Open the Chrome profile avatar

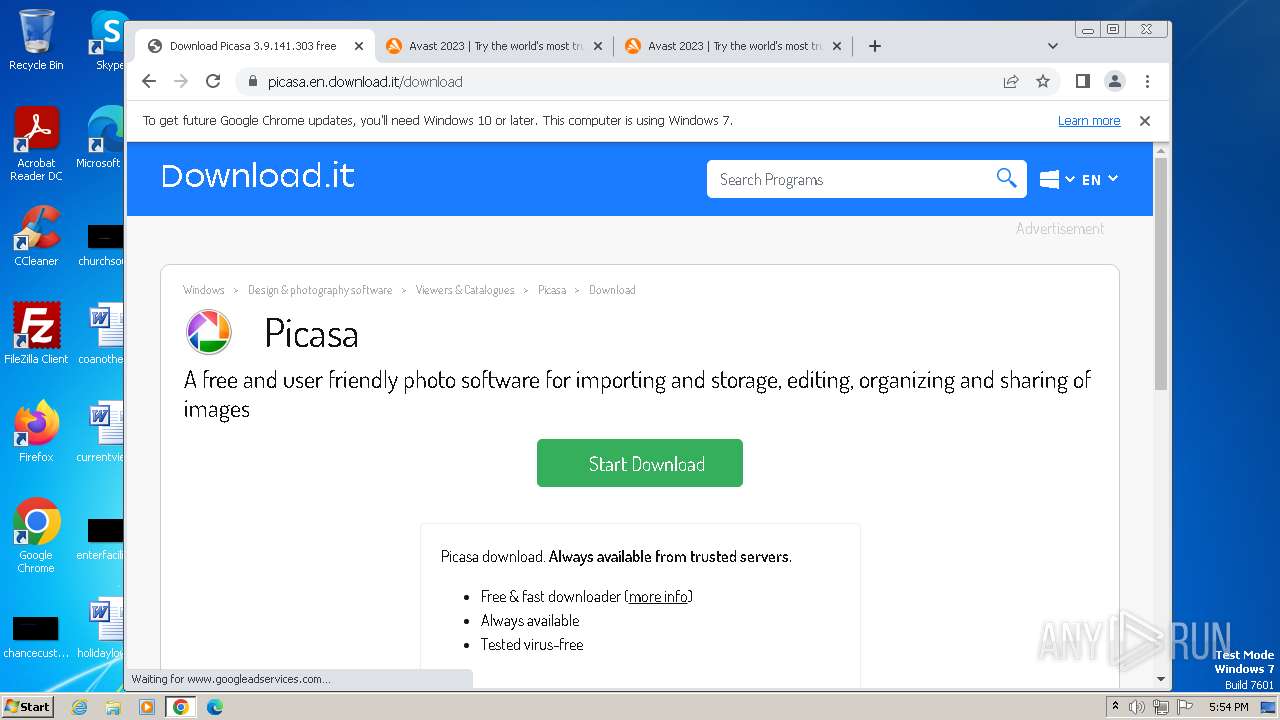[1114, 81]
